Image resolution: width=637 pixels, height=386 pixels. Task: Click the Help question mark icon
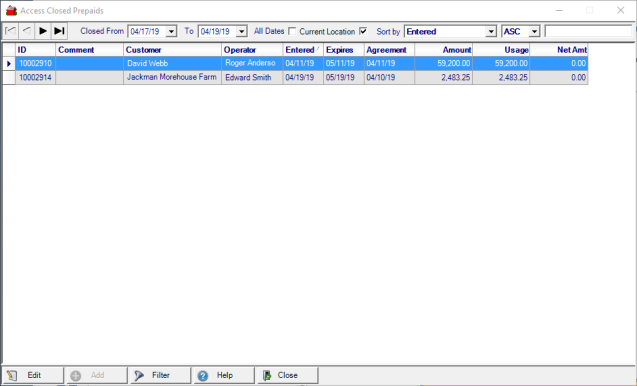[203, 376]
